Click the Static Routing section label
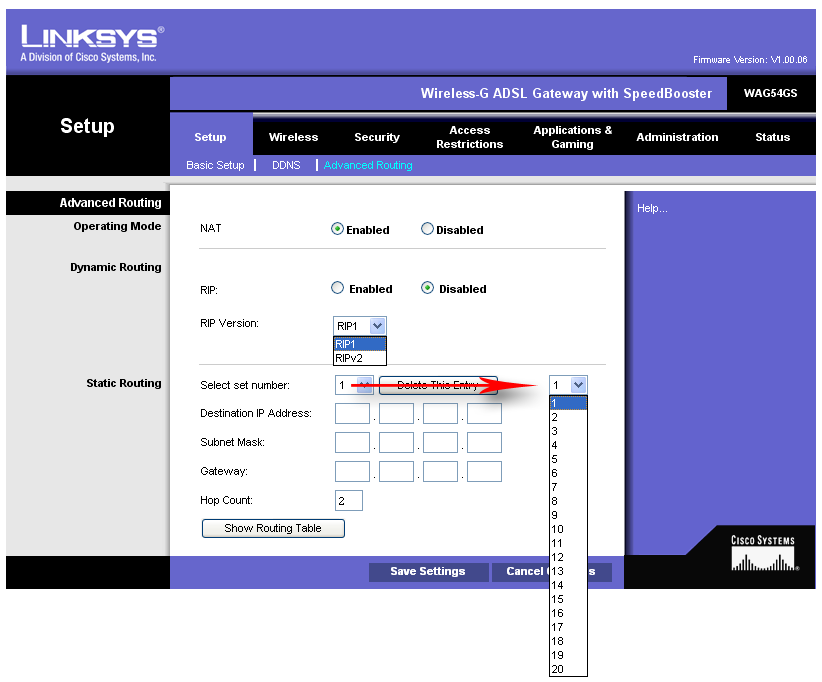The image size is (822, 682). pos(124,383)
